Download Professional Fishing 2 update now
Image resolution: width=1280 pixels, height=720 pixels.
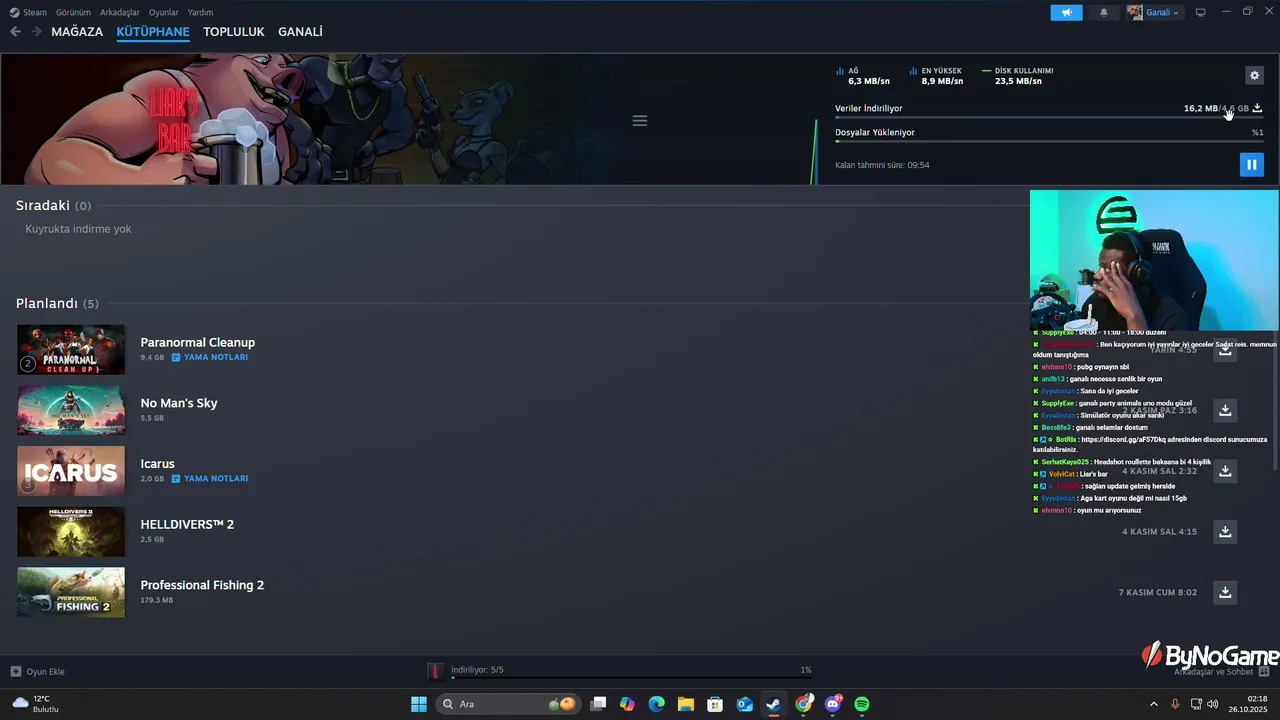click(1225, 592)
